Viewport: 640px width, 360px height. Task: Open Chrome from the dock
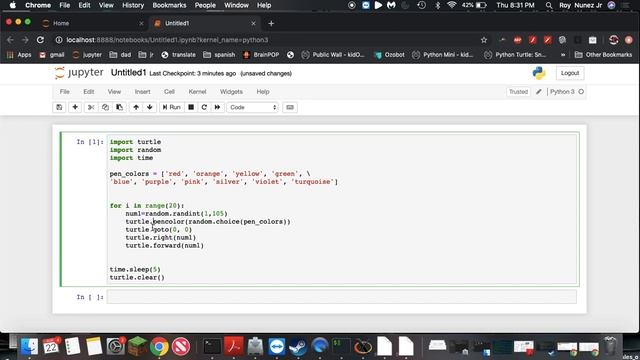[159, 347]
